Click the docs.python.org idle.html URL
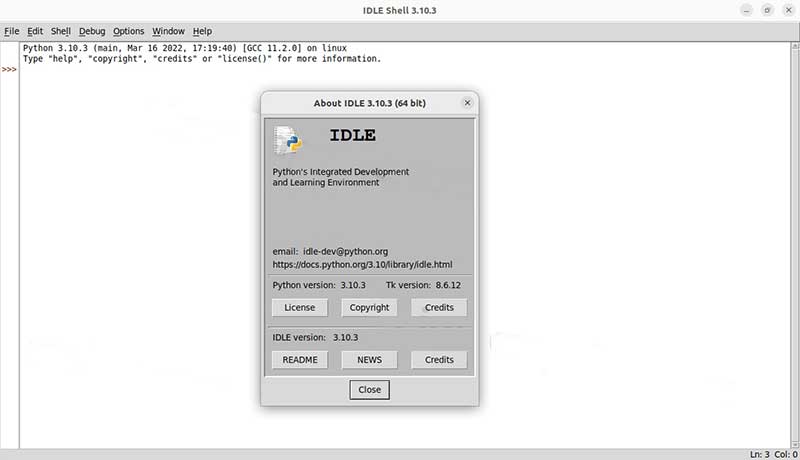The image size is (800, 460). click(362, 265)
